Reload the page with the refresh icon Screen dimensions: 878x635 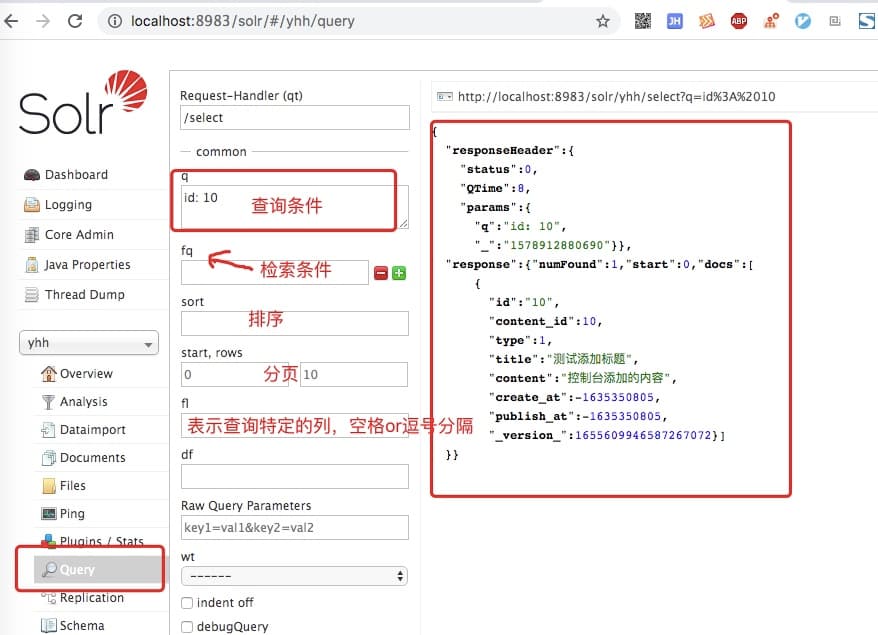(75, 21)
